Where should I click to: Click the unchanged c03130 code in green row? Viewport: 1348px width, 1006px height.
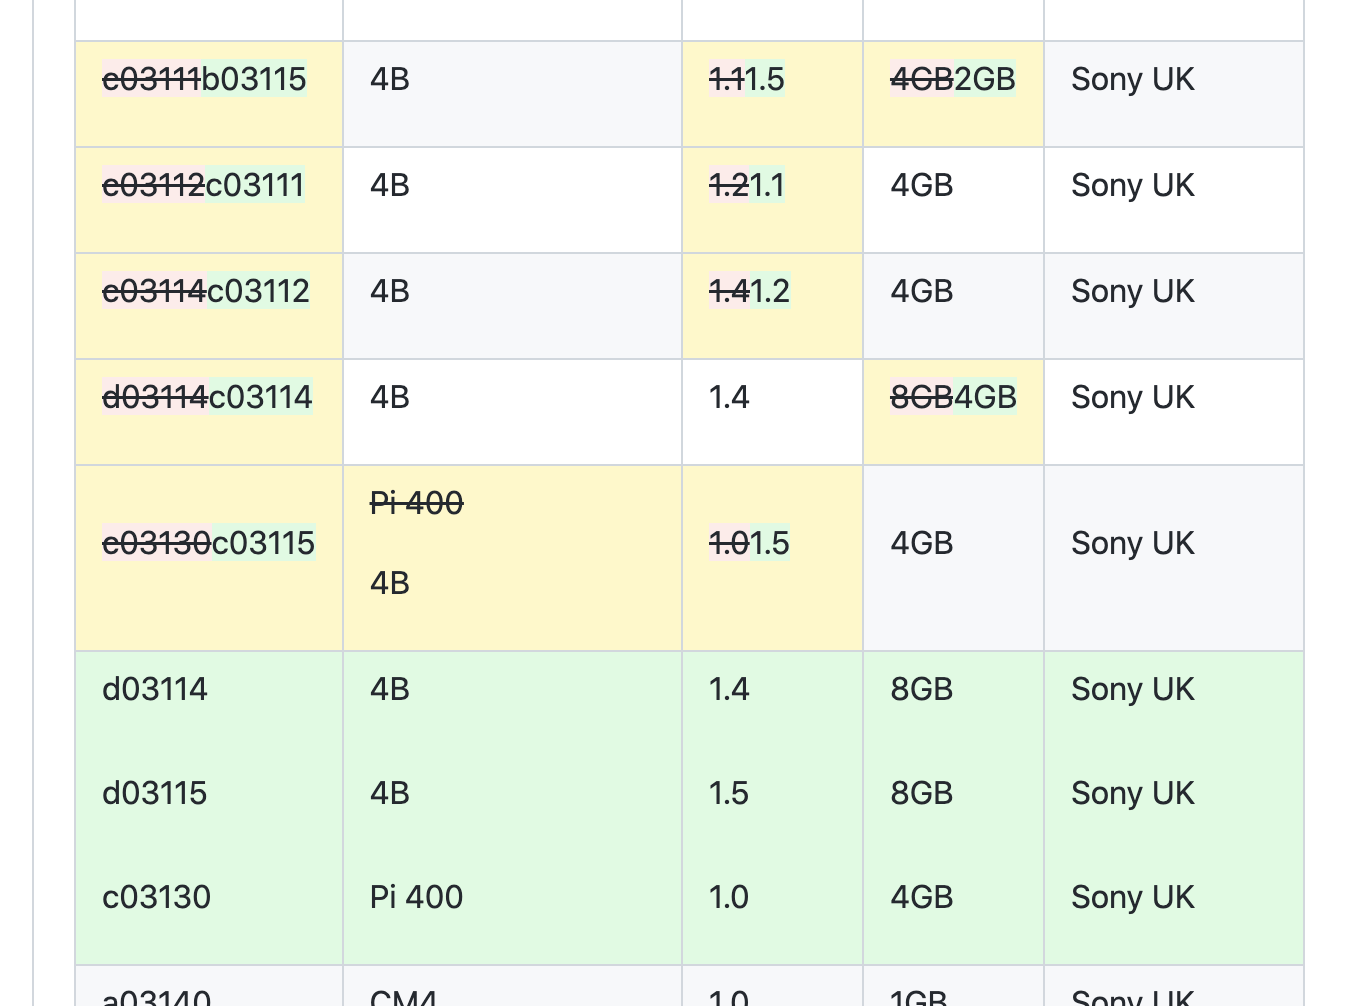pyautogui.click(x=157, y=897)
